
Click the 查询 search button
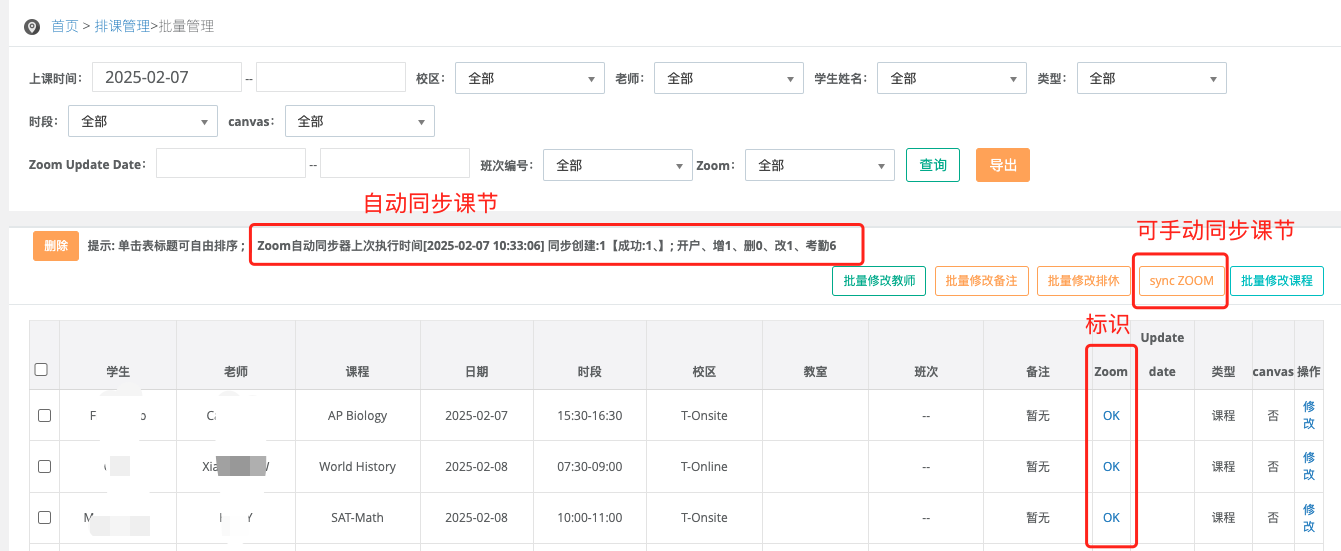[x=932, y=166]
